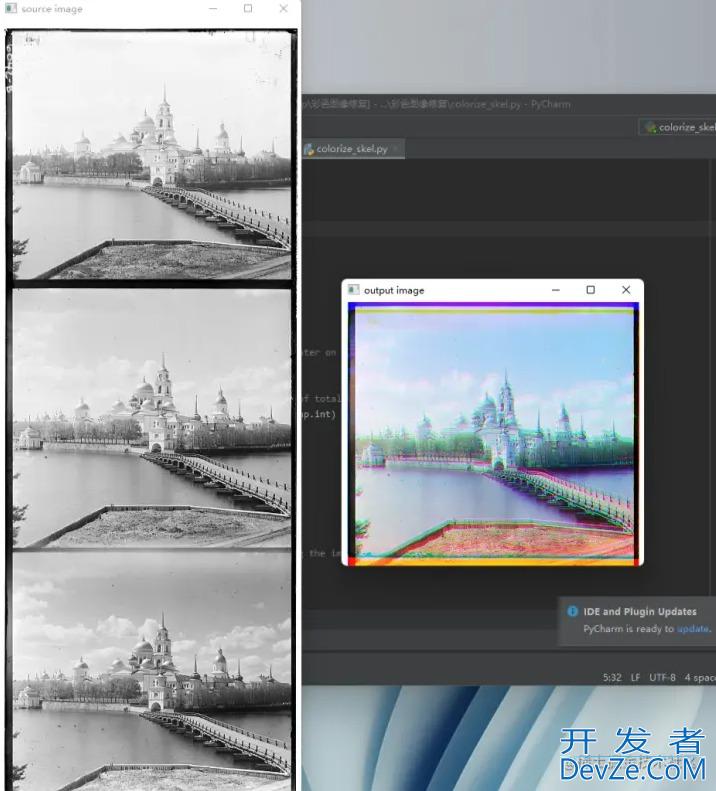Click the PyCharm window title text
Viewport: 716px width, 791px height.
point(437,104)
